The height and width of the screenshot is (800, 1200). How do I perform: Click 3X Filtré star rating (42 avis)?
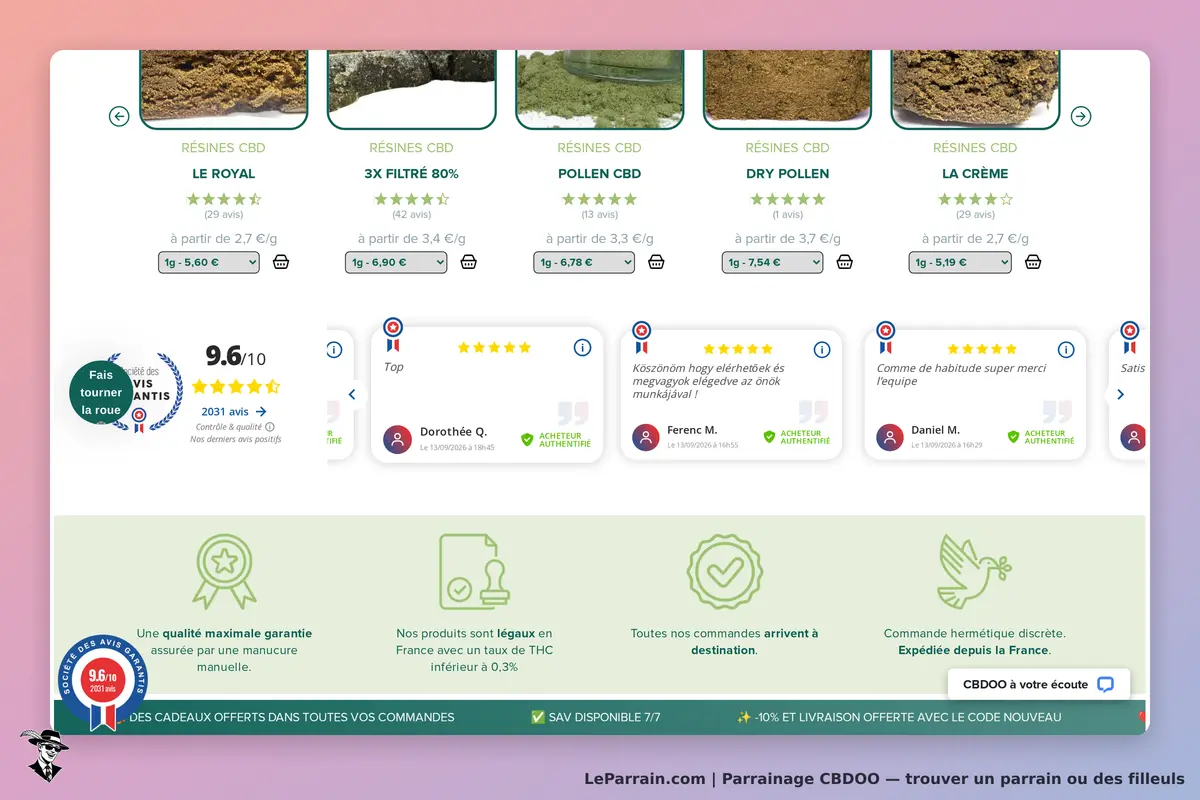tap(411, 199)
